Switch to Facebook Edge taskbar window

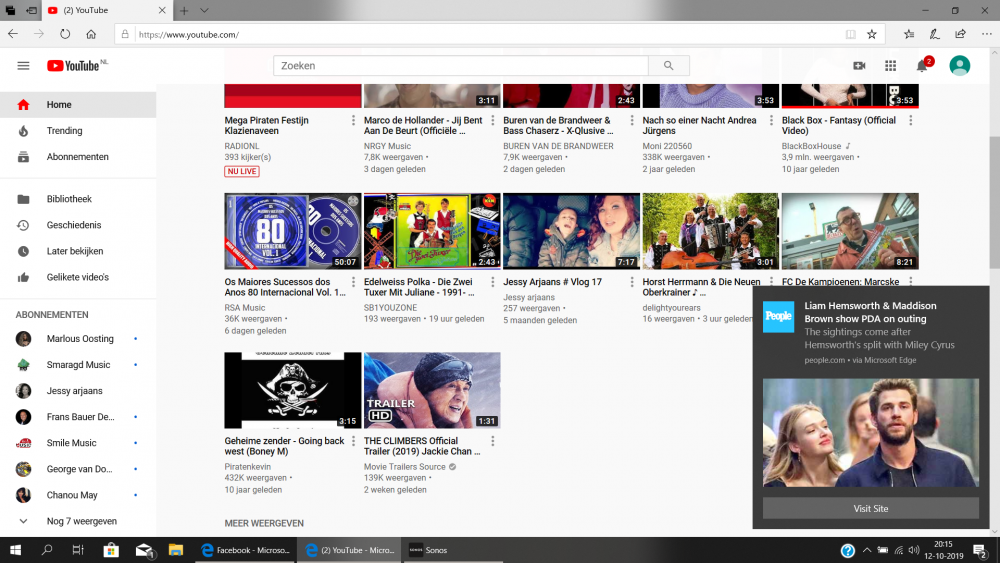click(246, 550)
